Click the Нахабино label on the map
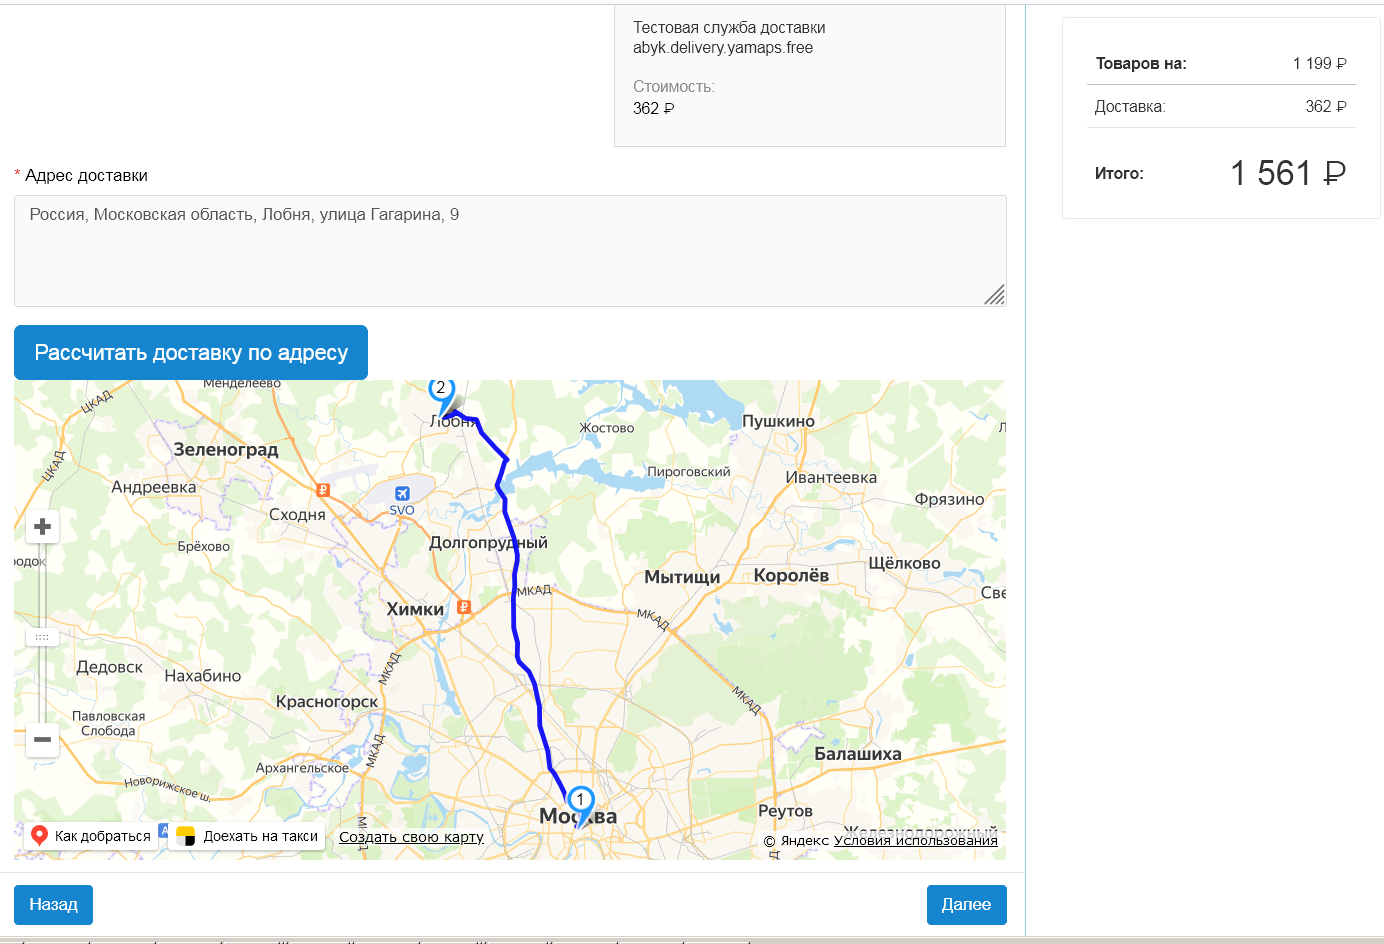The width and height of the screenshot is (1384, 944). click(x=203, y=676)
